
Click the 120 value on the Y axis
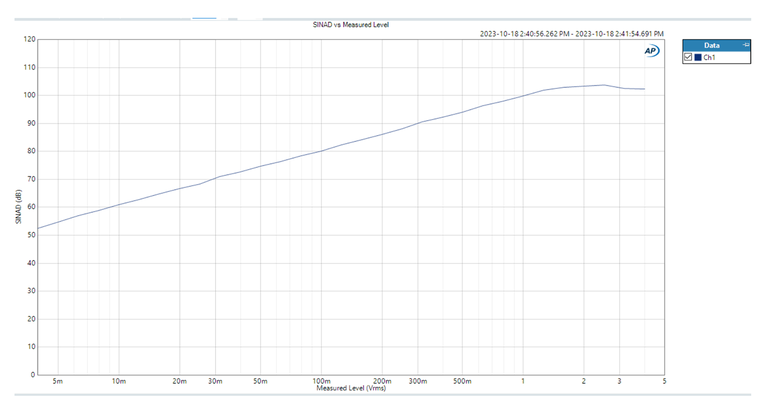tap(29, 39)
